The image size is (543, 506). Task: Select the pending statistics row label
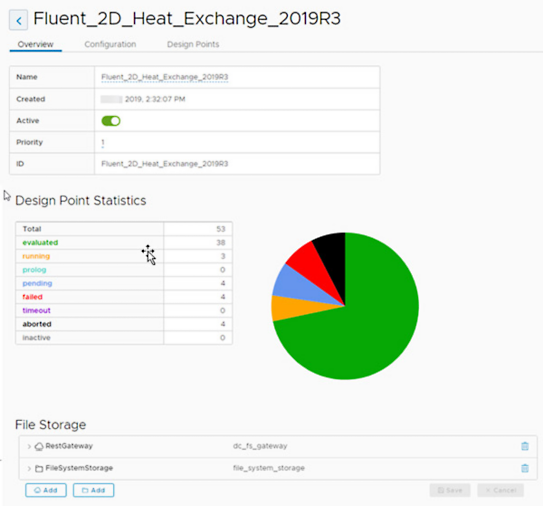pos(37,283)
